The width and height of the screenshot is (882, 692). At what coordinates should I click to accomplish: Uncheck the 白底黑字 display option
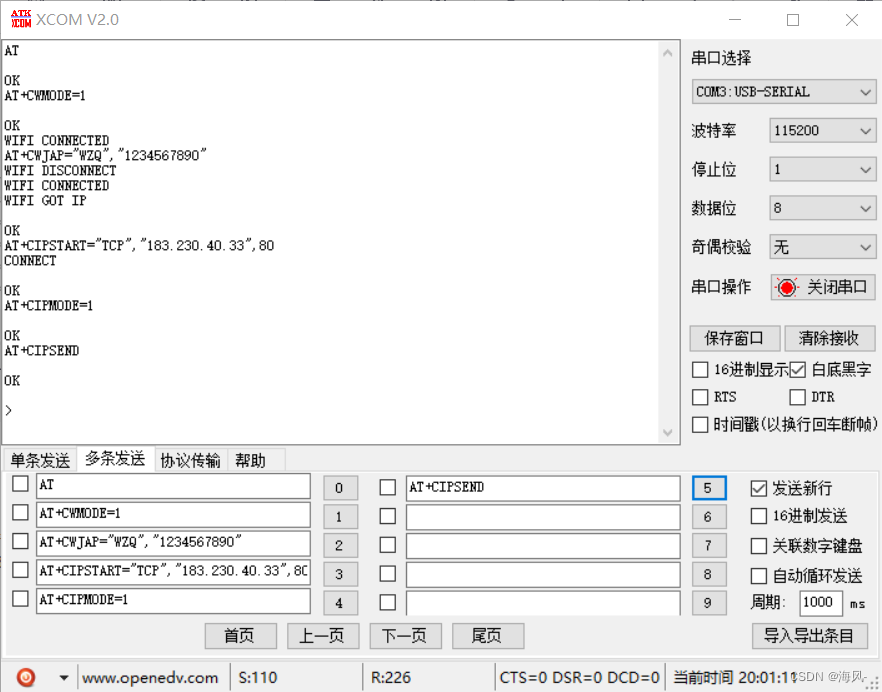tap(797, 369)
